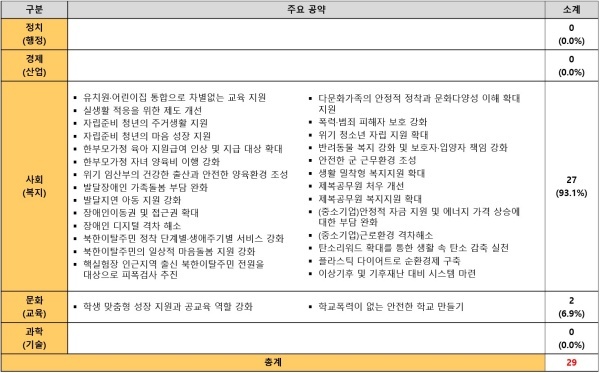Click the 구분 column header
The width and height of the screenshot is (600, 373).
tap(34, 9)
